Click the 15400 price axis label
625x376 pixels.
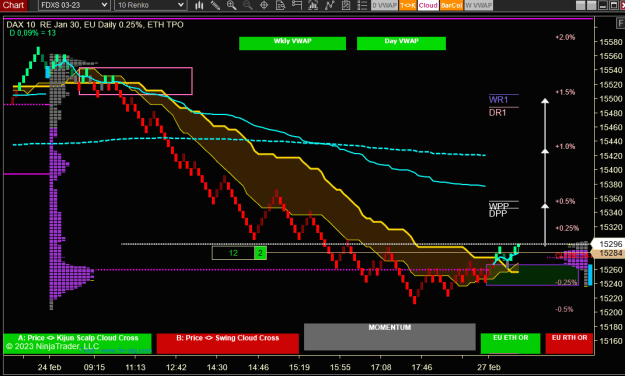[611, 170]
